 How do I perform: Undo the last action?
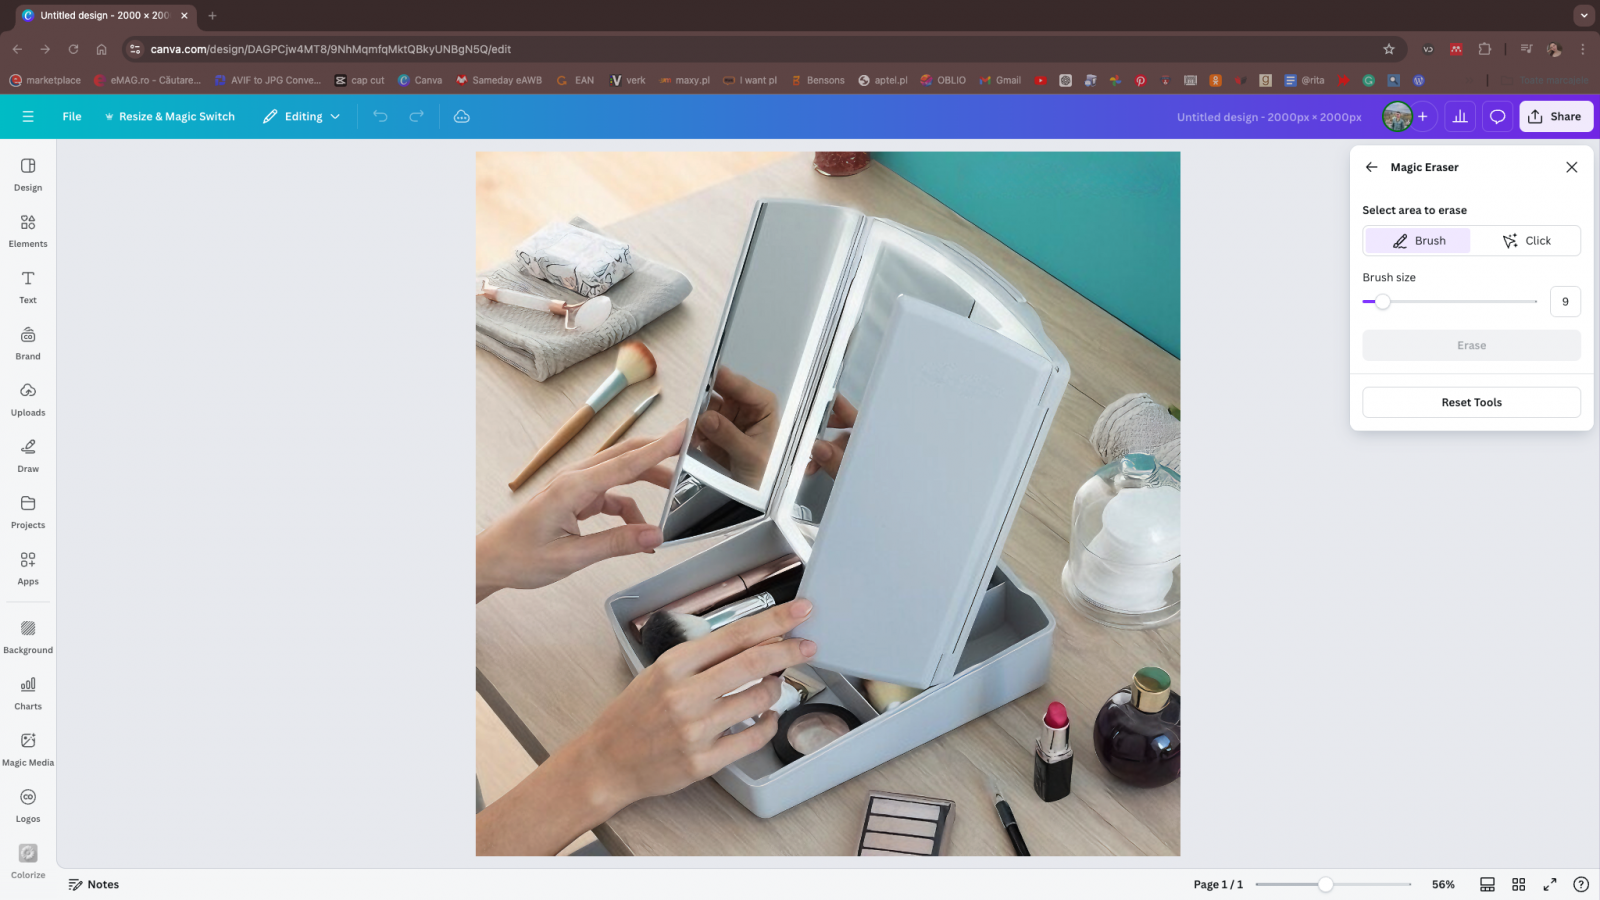[380, 116]
